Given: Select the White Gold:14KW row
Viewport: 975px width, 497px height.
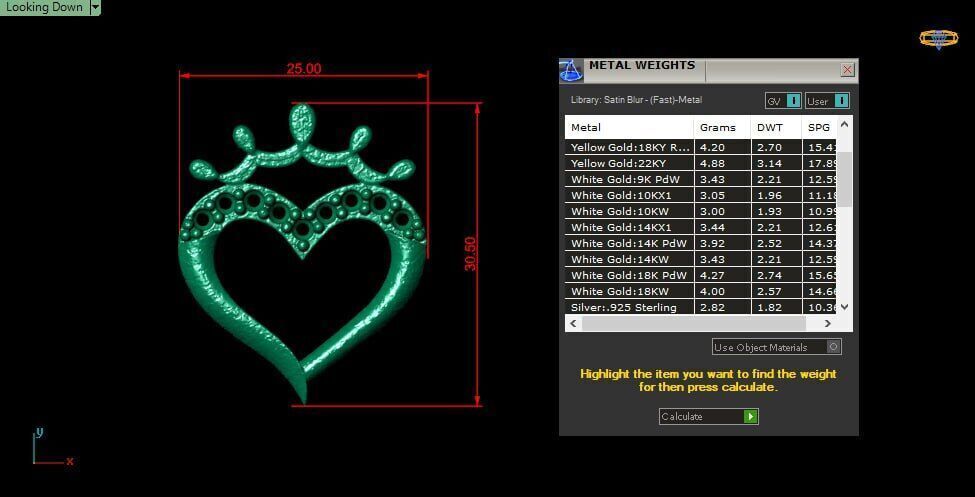Looking at the screenshot, I should [x=701, y=259].
